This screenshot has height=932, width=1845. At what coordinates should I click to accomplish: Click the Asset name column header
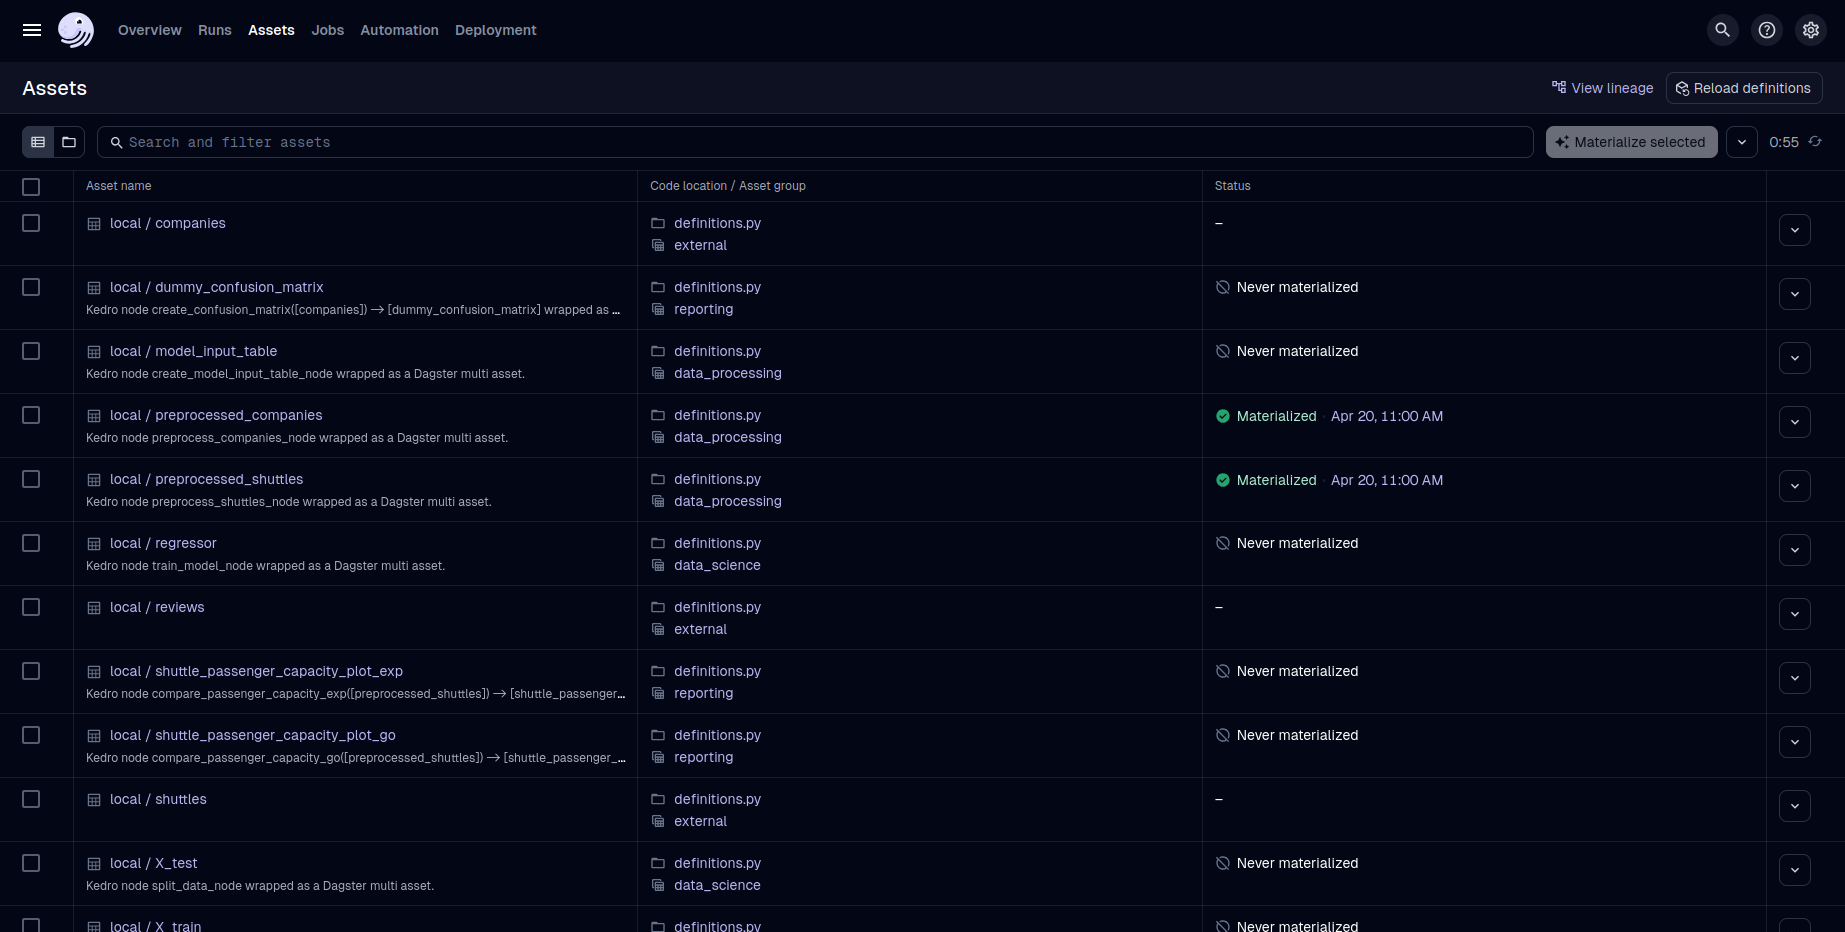119,186
